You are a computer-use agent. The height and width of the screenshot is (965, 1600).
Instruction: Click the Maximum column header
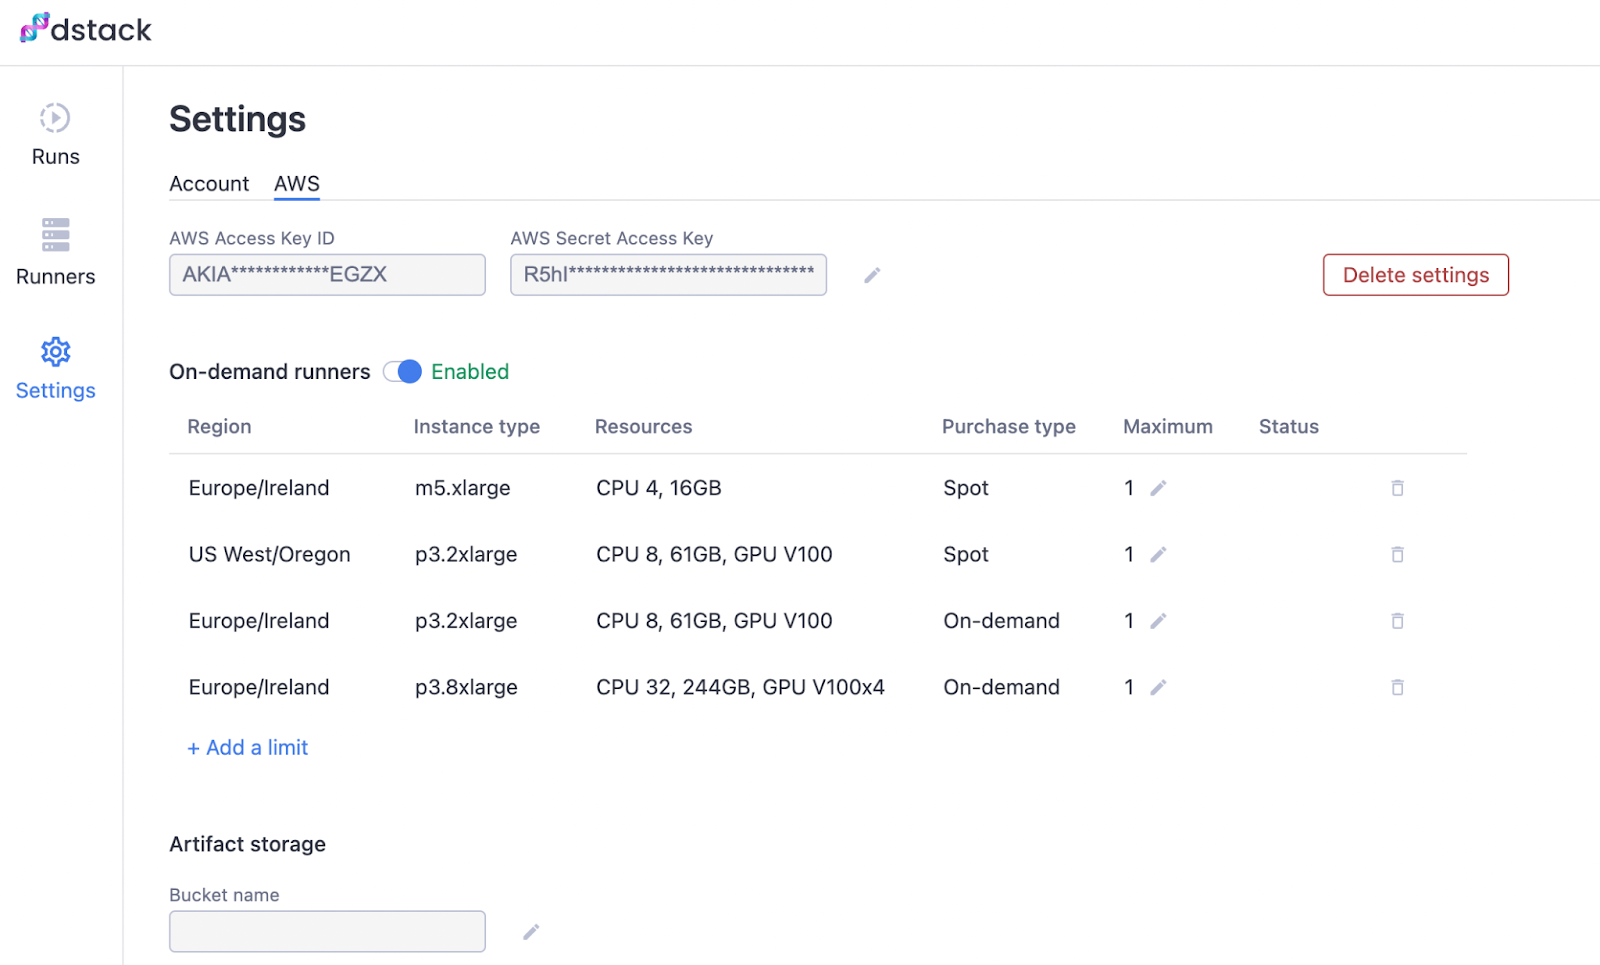1167,427
